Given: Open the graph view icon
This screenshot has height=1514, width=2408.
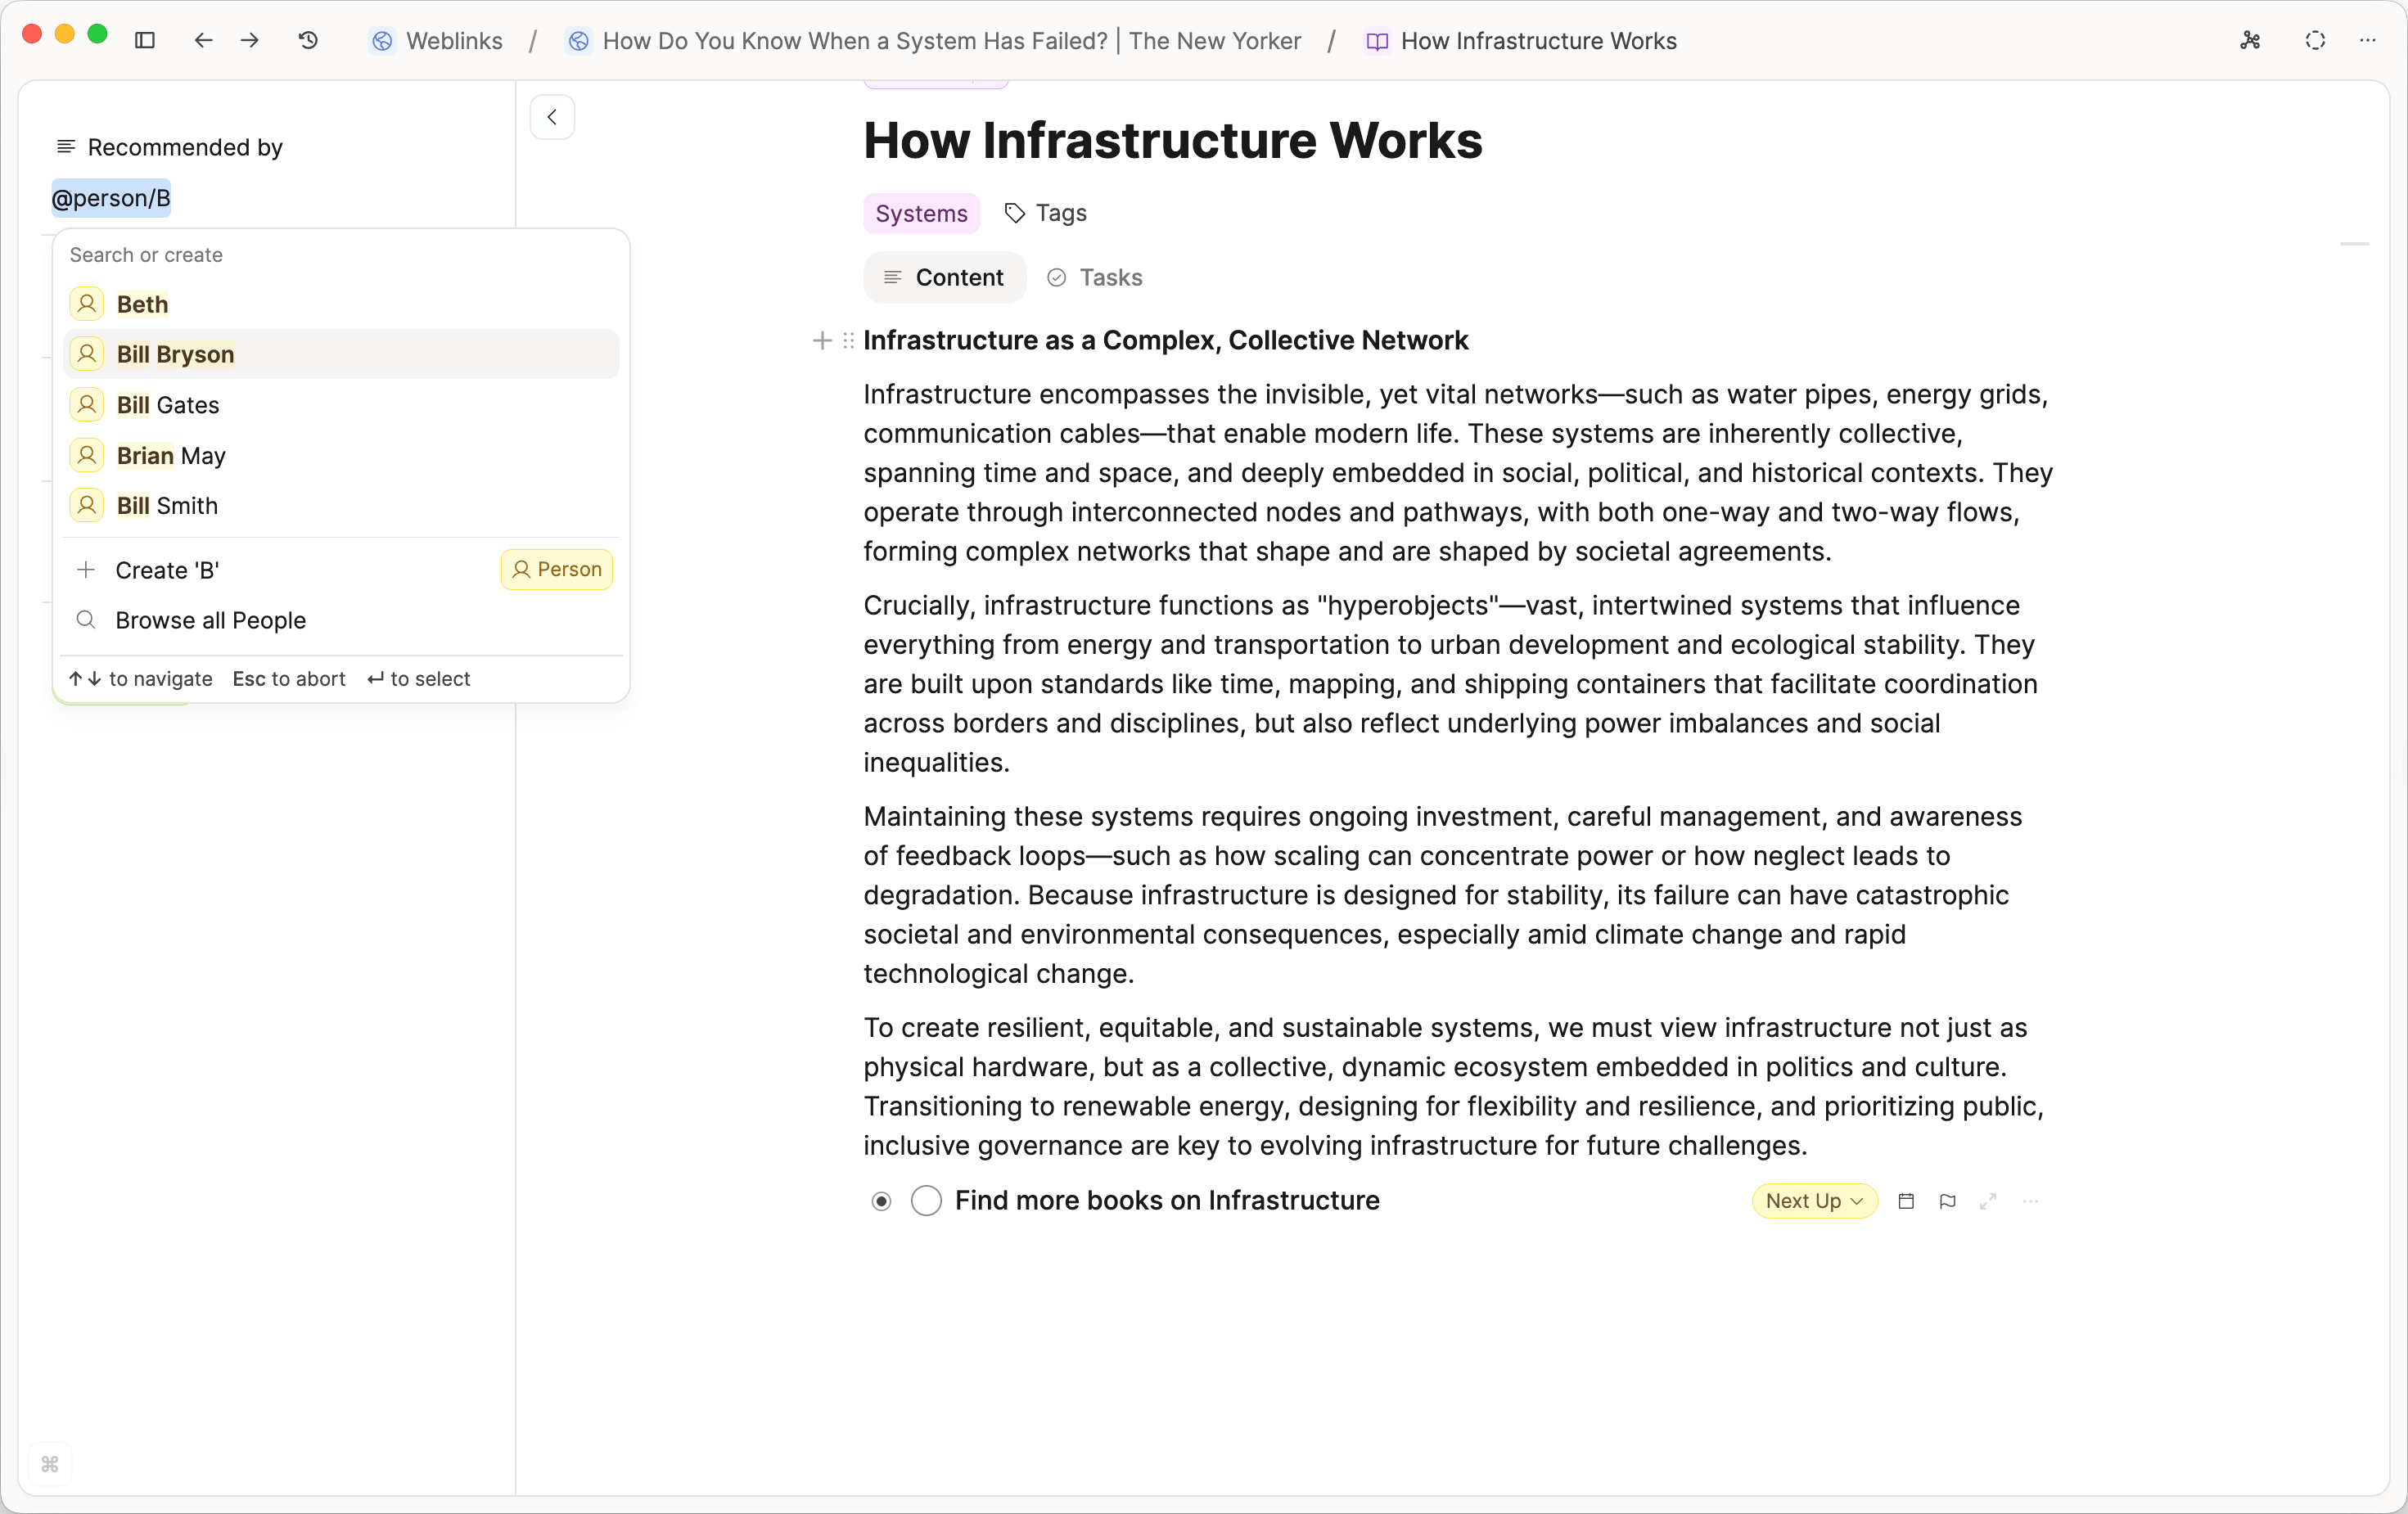Looking at the screenshot, I should click(x=2250, y=40).
